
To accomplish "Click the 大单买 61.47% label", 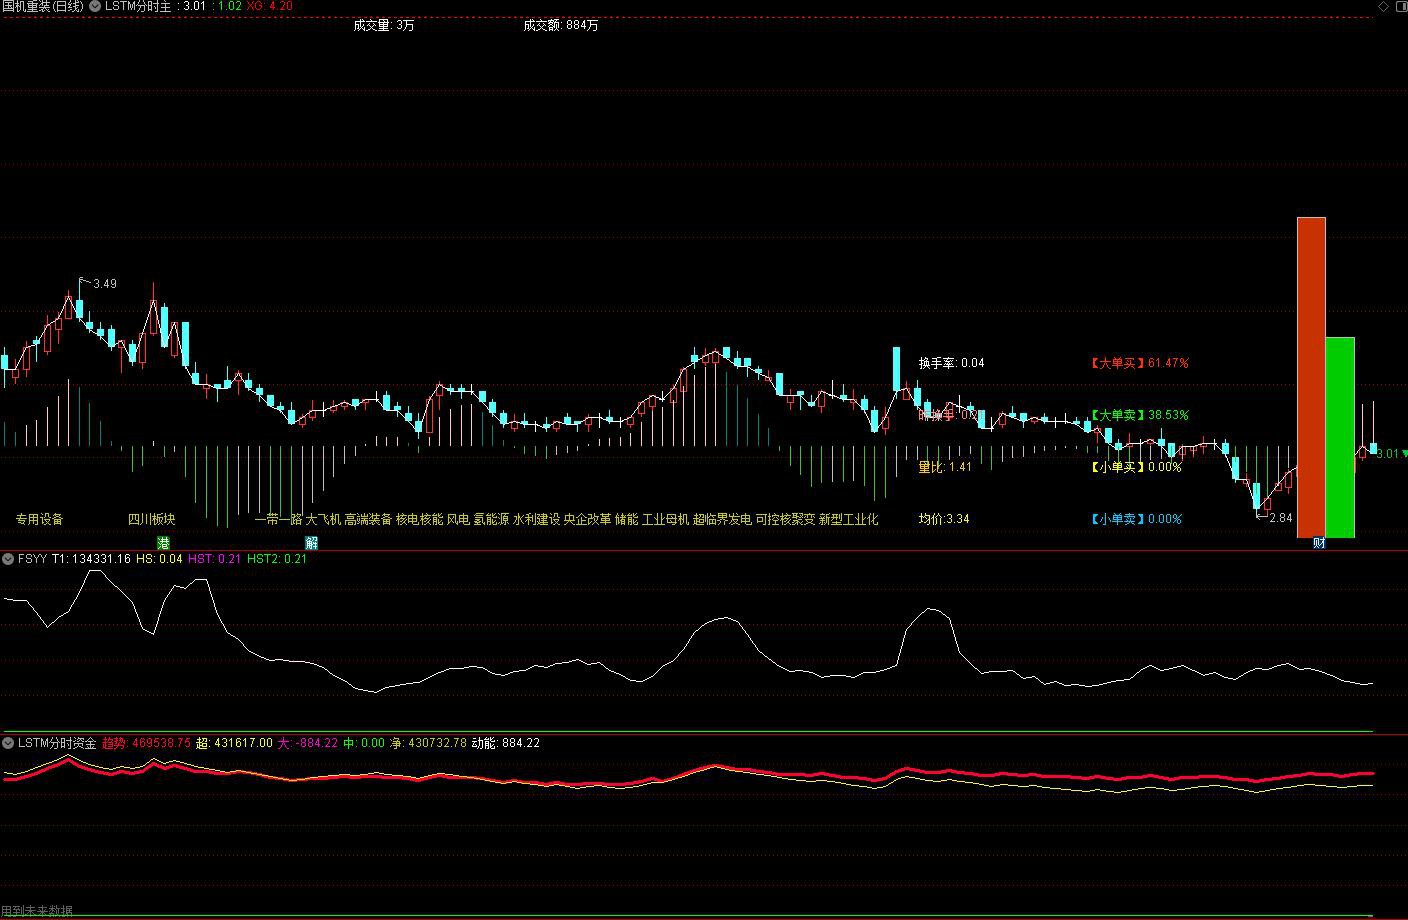I will pyautogui.click(x=1139, y=363).
